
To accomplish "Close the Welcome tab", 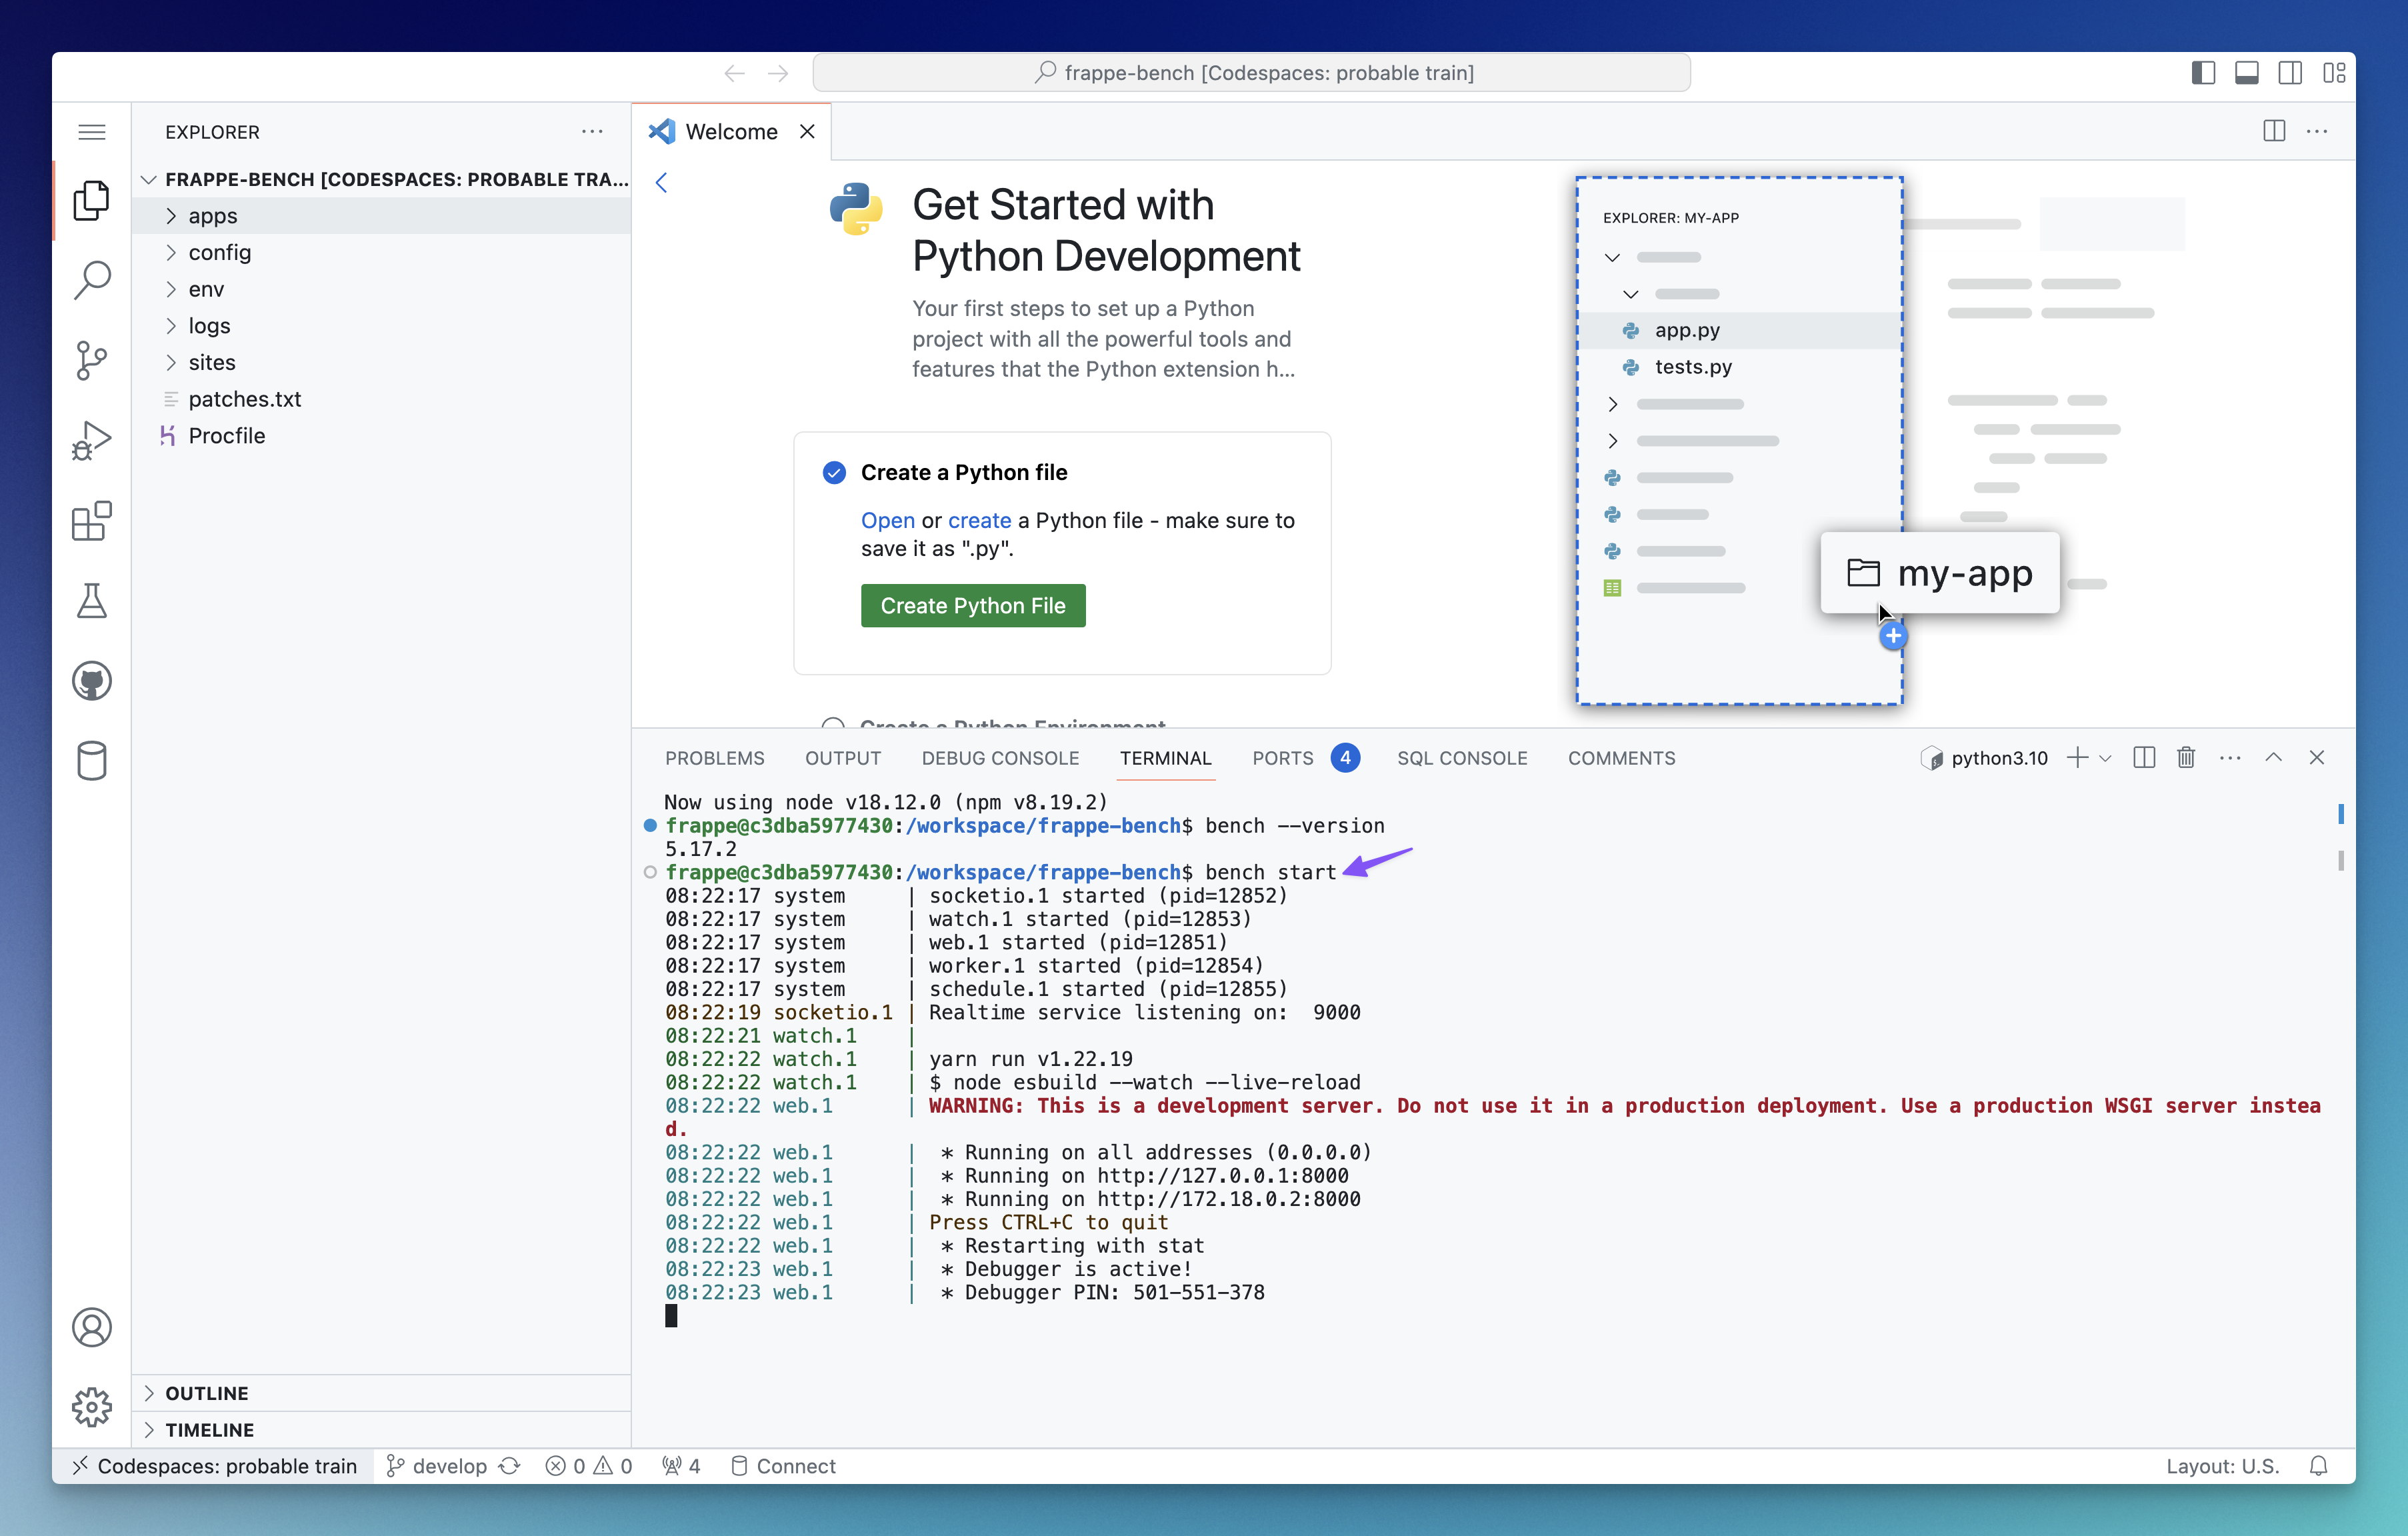I will (x=807, y=131).
